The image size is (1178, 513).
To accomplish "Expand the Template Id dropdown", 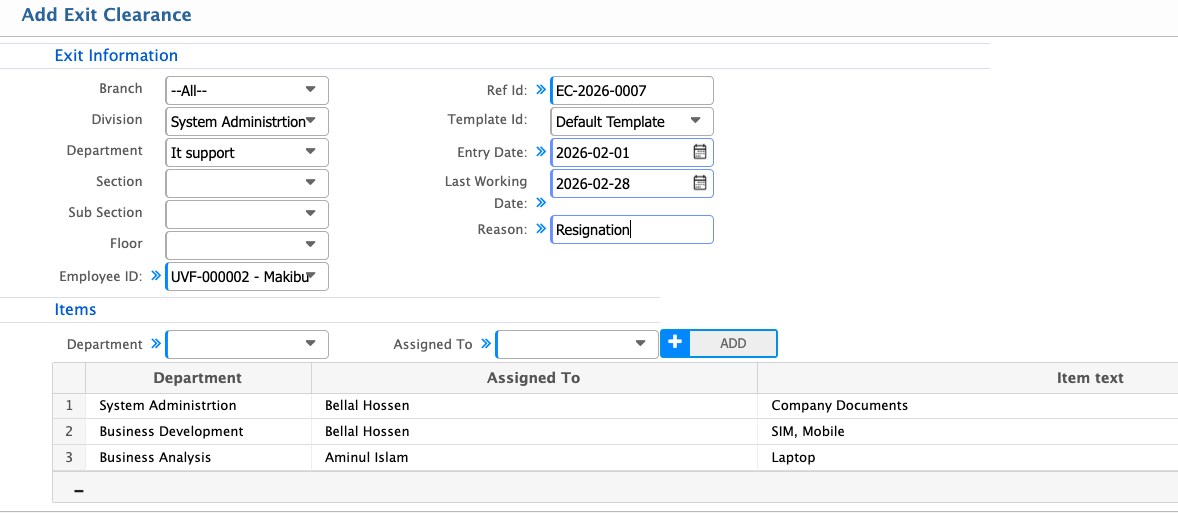I will click(x=696, y=121).
